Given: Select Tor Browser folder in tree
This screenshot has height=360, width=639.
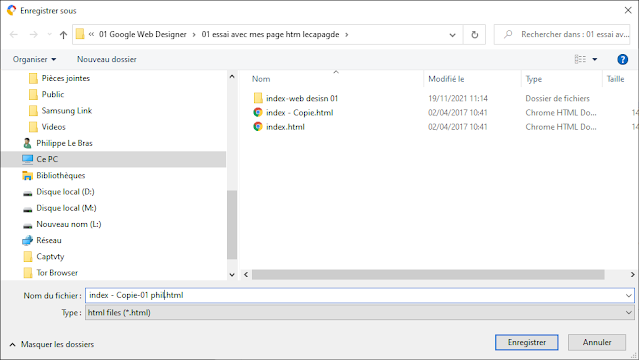Looking at the screenshot, I should pyautogui.click(x=57, y=273).
